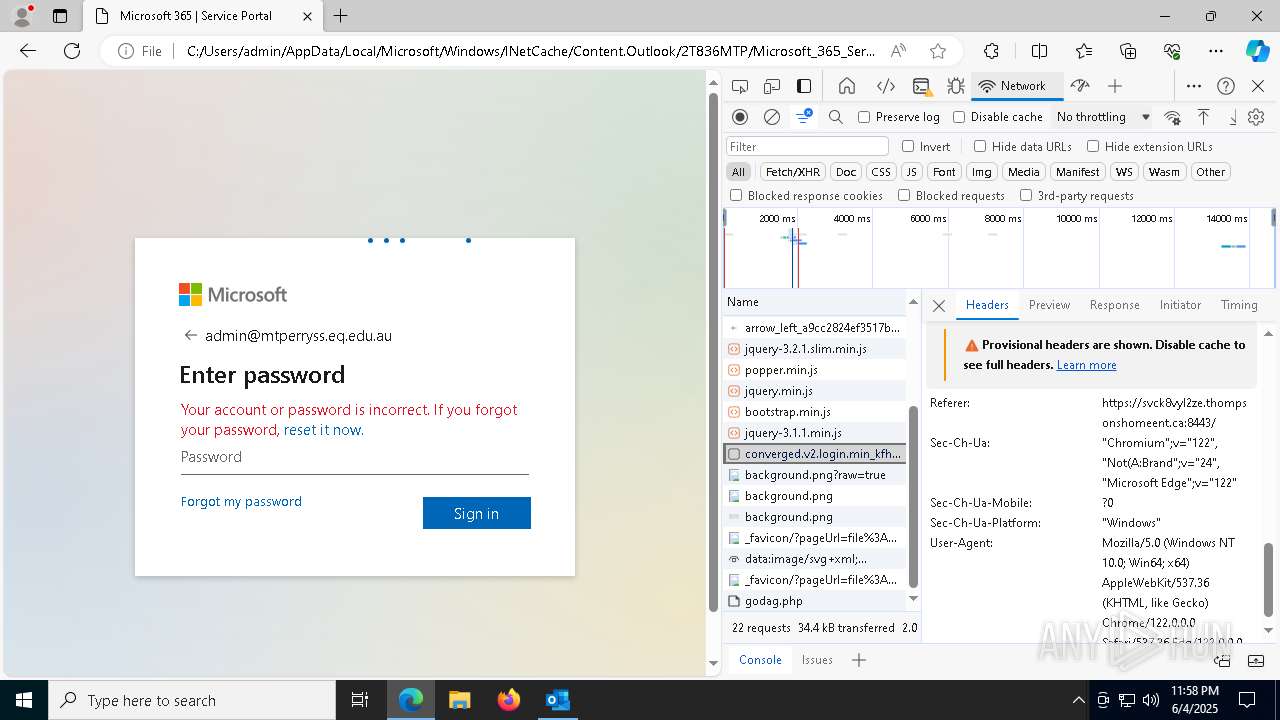
Task: Click the network Filter text box
Action: coord(807,146)
